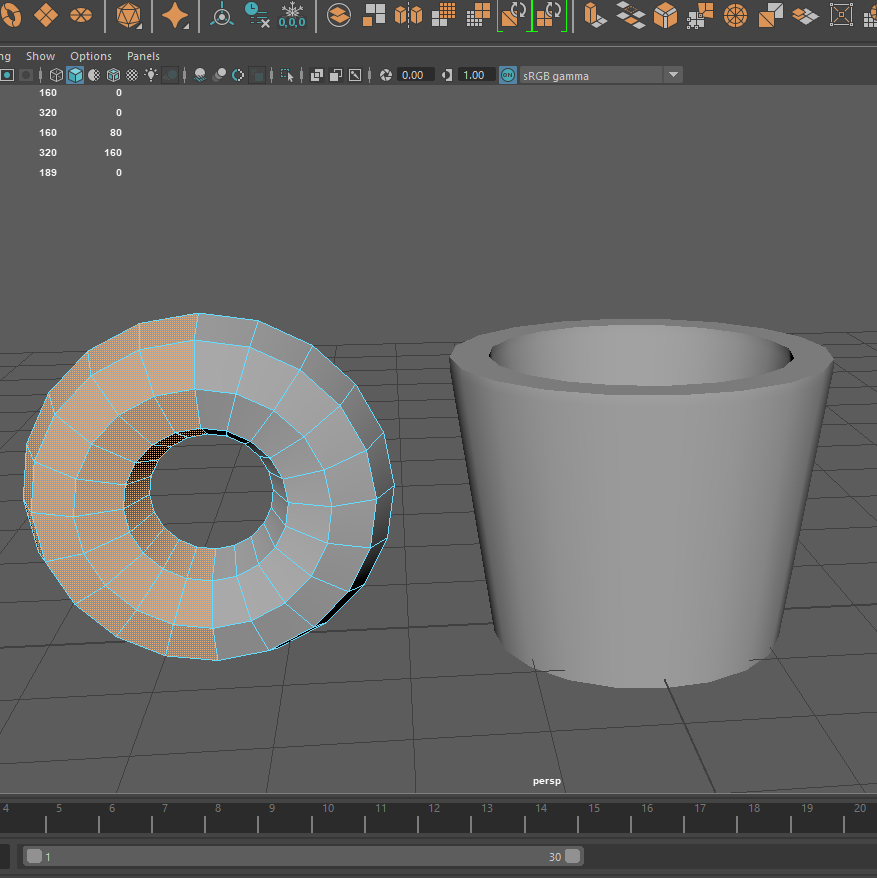Toggle the use all lights bulb icon
Screen dimensions: 877x878
coord(151,75)
